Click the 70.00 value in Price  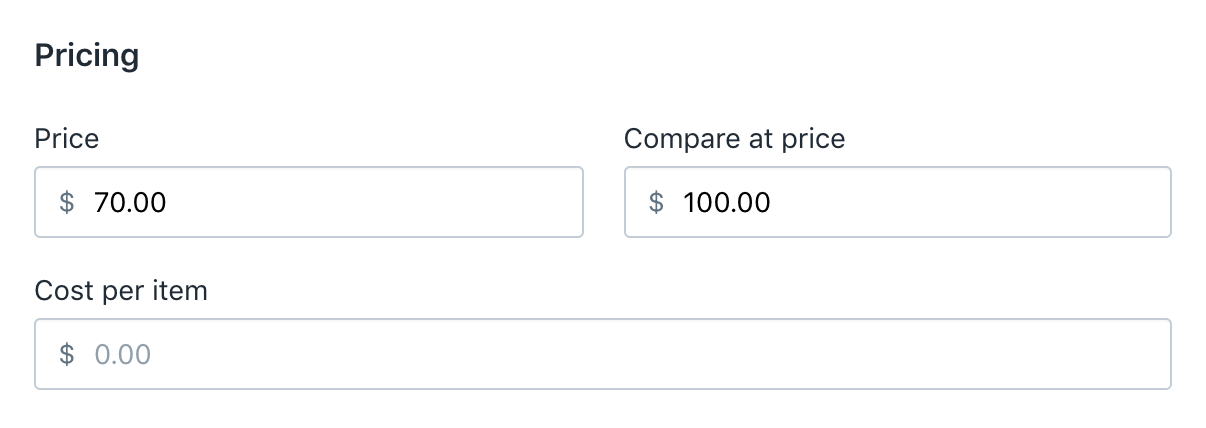[129, 203]
